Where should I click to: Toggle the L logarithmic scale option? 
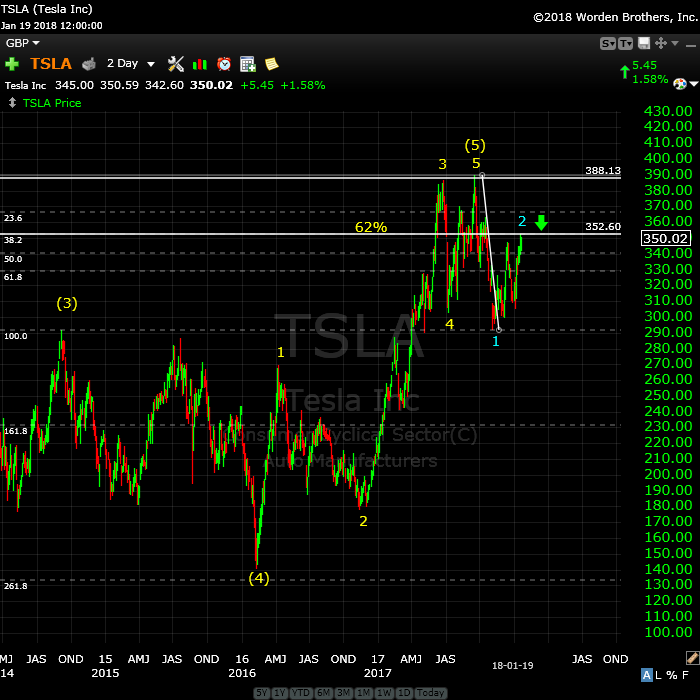point(658,675)
